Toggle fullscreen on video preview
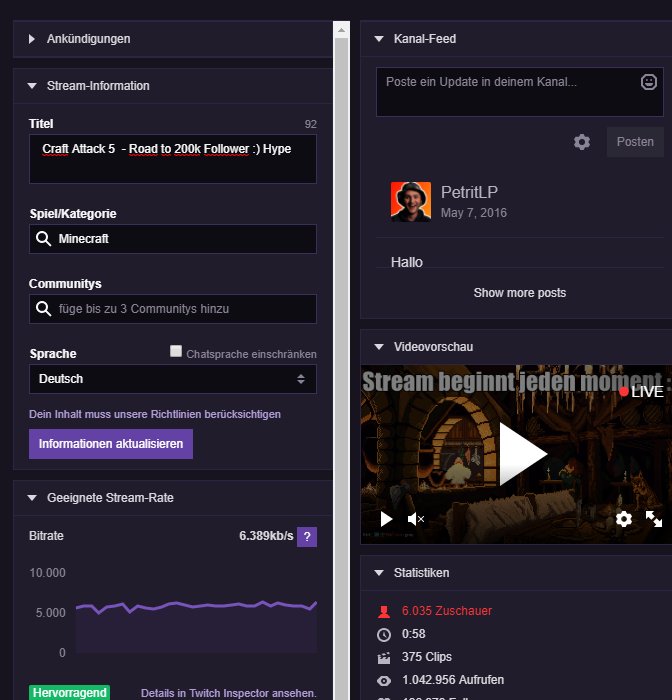The image size is (672, 700). 654,519
